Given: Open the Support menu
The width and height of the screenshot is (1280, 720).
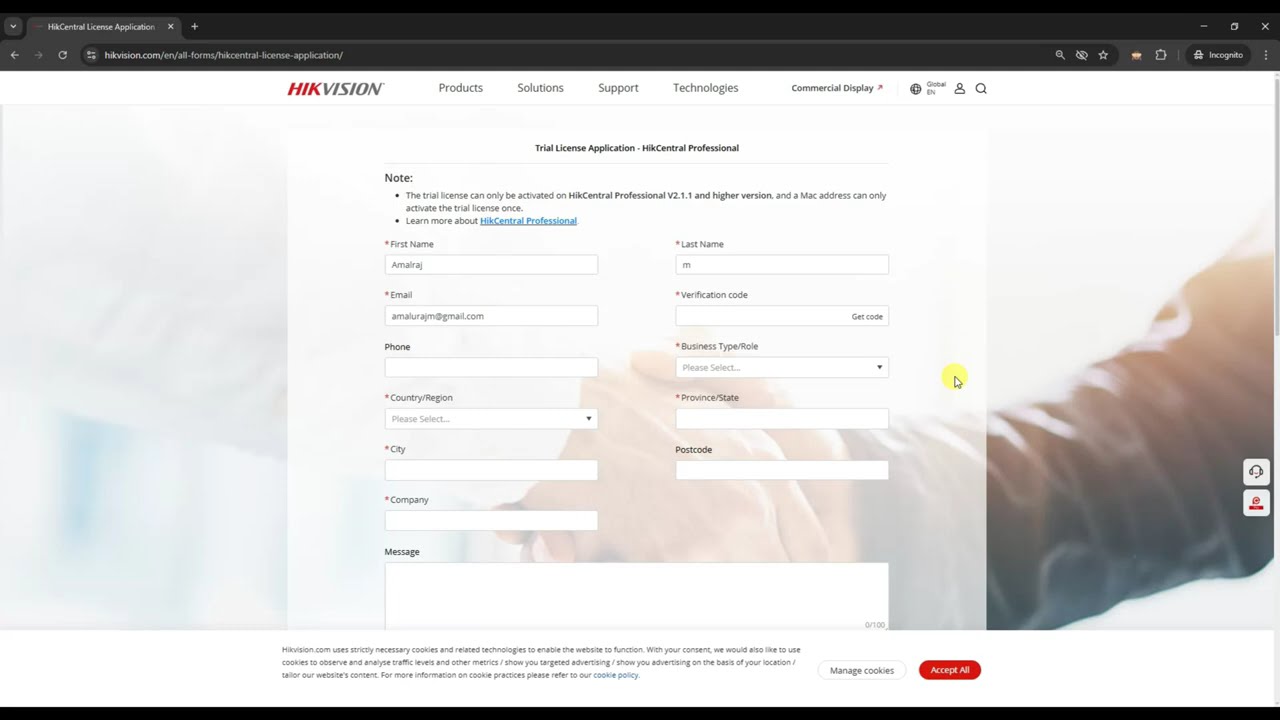Looking at the screenshot, I should coord(618,88).
